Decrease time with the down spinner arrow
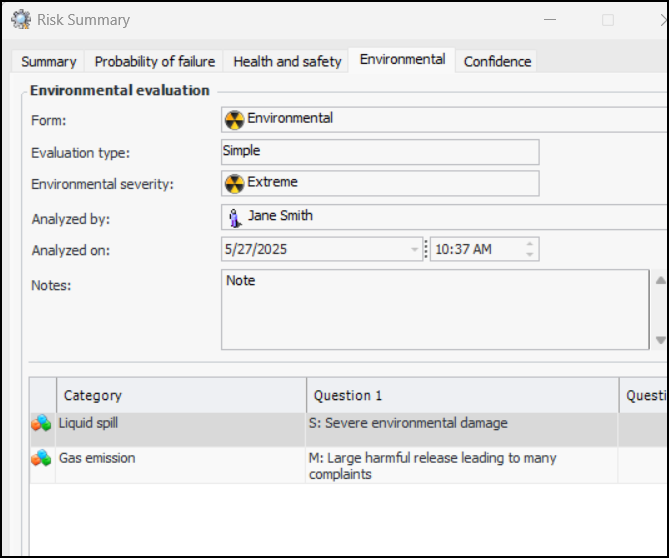669x558 pixels. pos(529,255)
